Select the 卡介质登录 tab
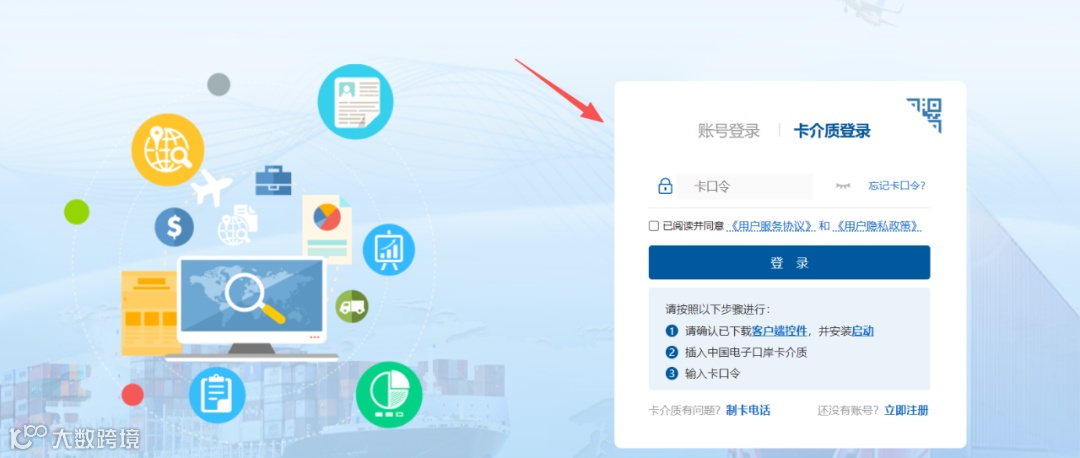The height and width of the screenshot is (458, 1080). point(832,131)
